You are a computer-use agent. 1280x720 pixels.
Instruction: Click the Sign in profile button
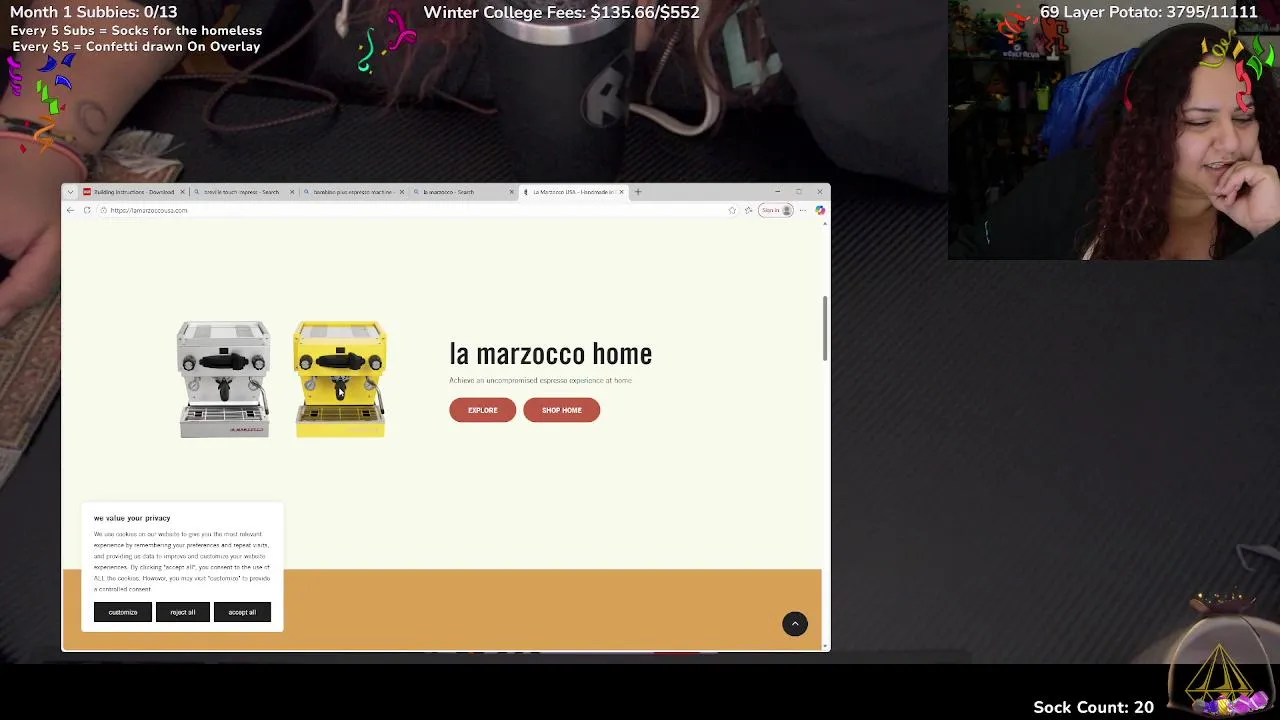tap(776, 210)
